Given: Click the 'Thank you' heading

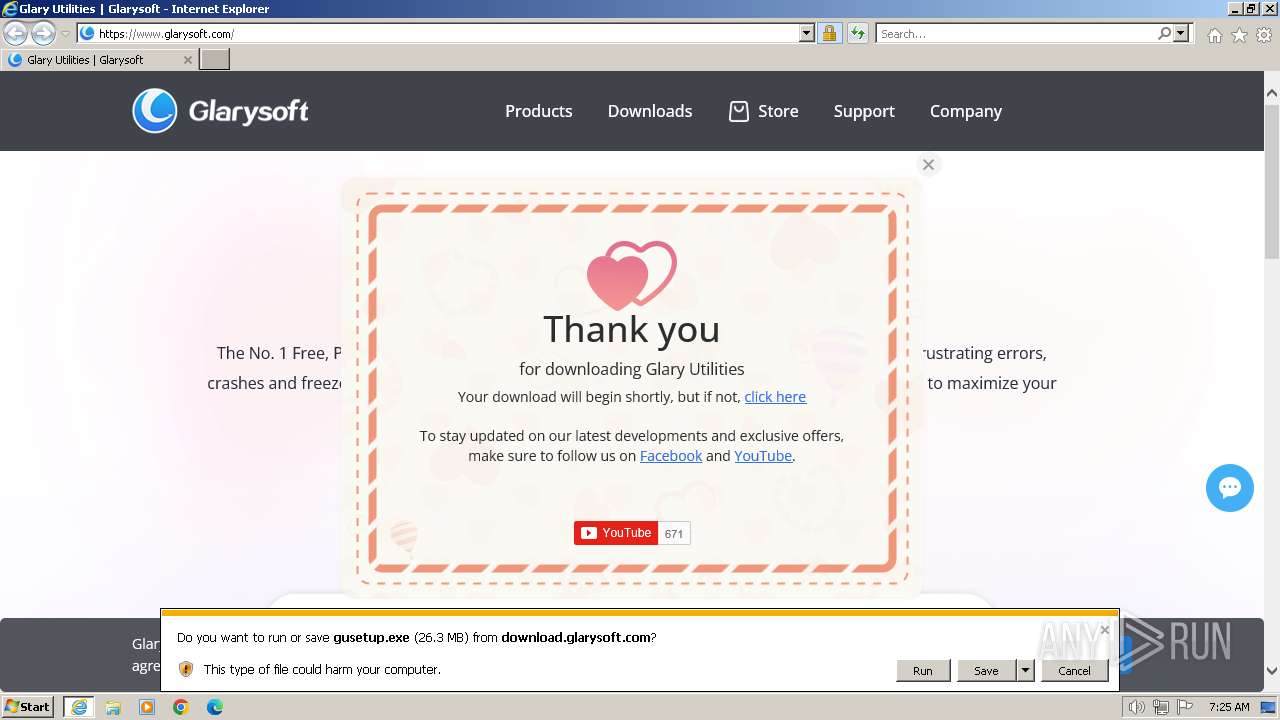Looking at the screenshot, I should (632, 329).
